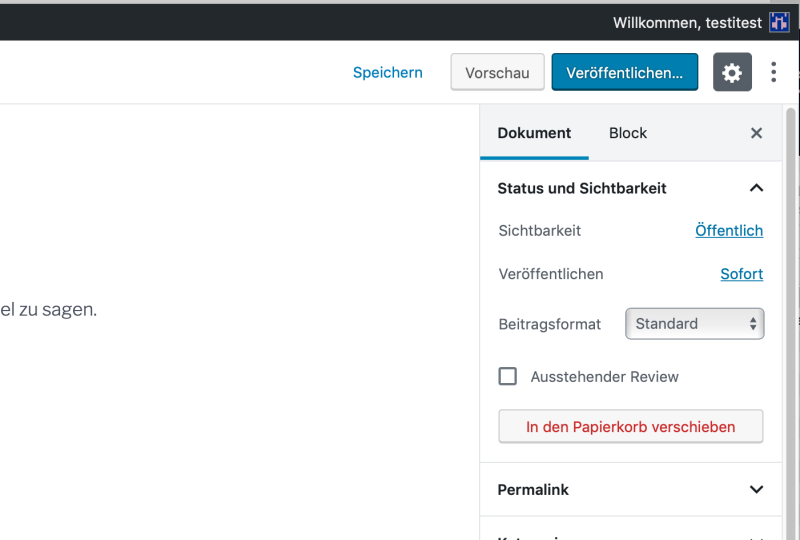Close the settings sidebar with the X
Image resolution: width=800 pixels, height=540 pixels.
coord(756,133)
